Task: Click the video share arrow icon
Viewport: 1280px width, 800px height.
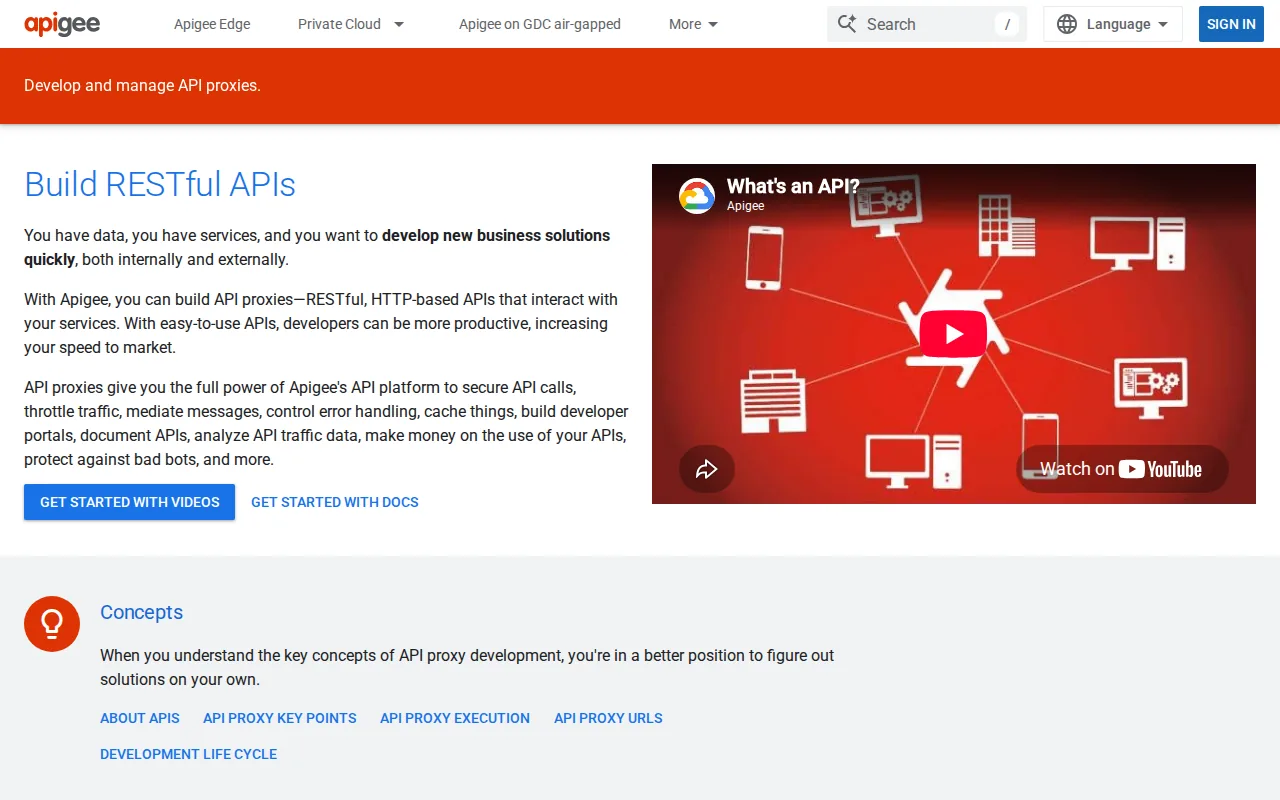Action: 707,469
